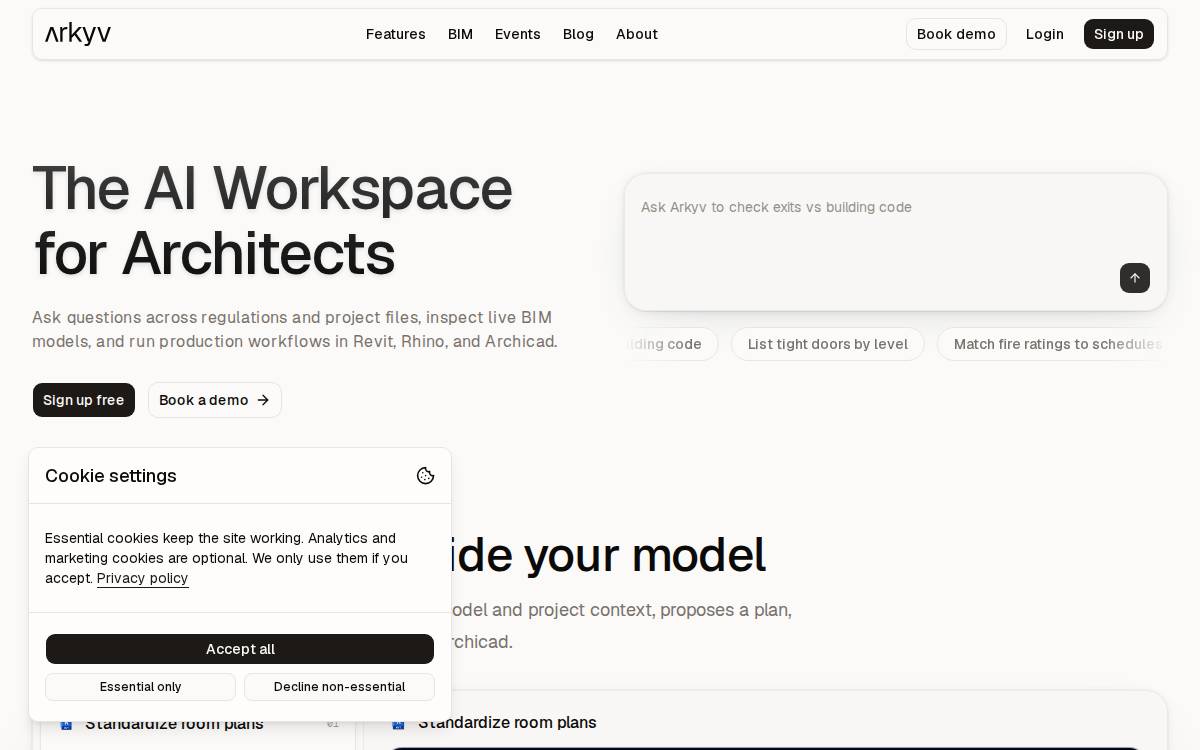Image resolution: width=1200 pixels, height=750 pixels.
Task: Click Book demo in the header
Action: tap(956, 34)
